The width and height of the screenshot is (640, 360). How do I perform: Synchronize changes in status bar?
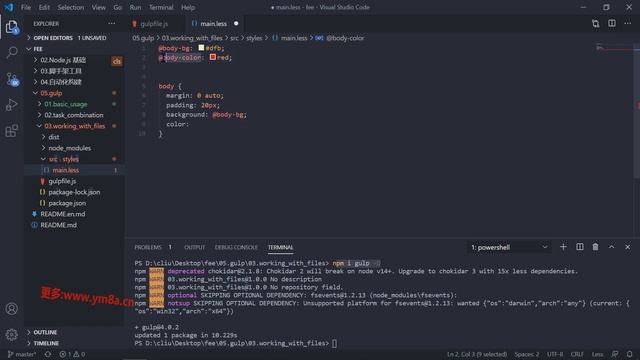48,354
